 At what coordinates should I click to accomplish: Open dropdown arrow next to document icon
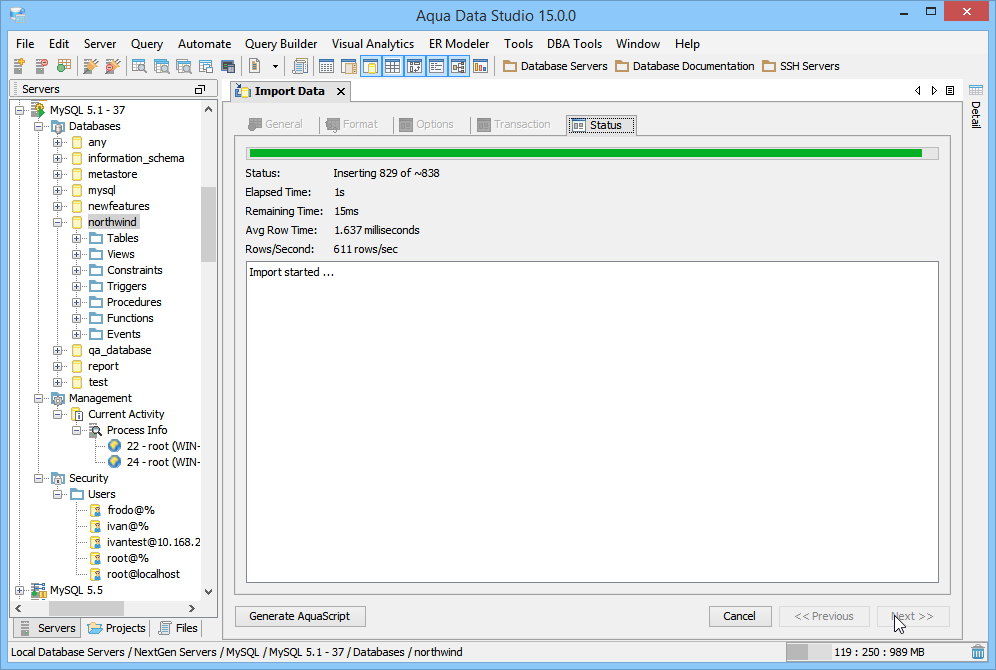point(275,66)
